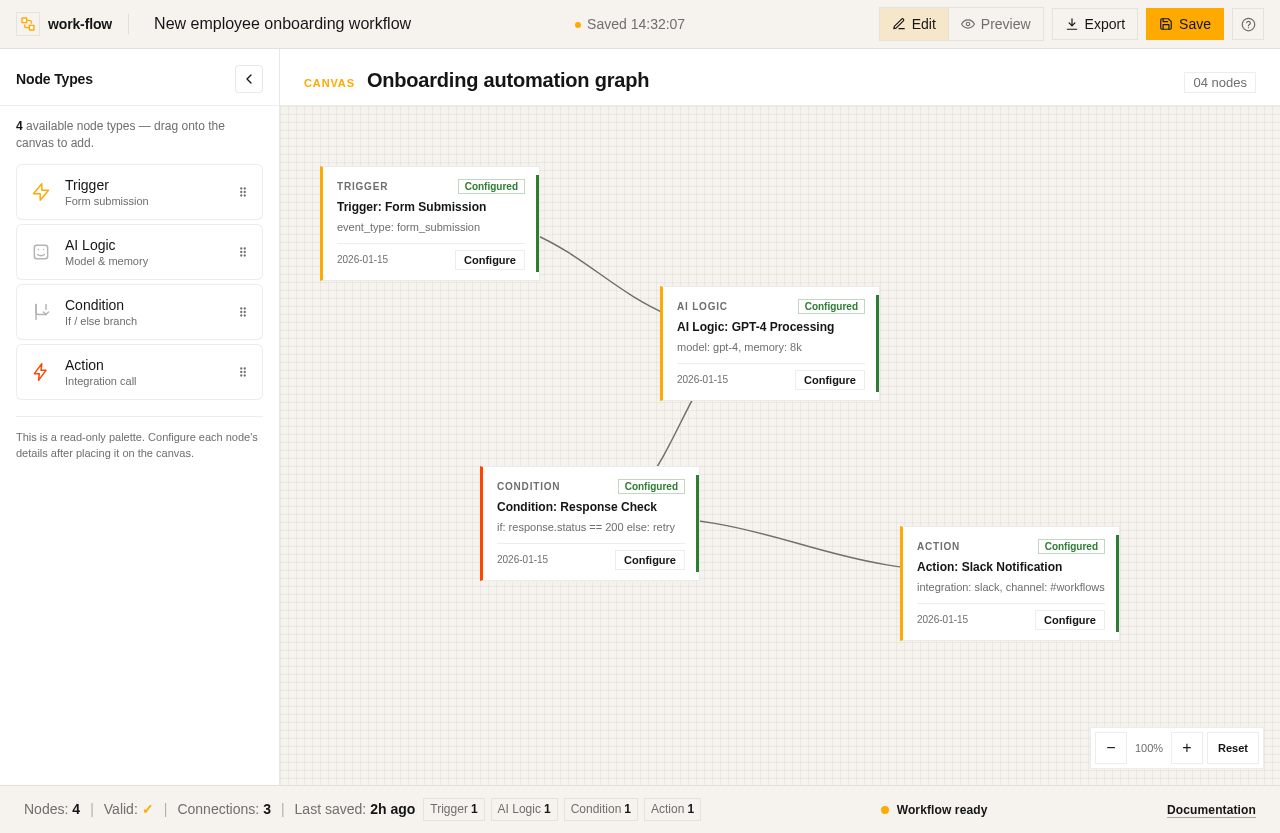This screenshot has height=833, width=1280.
Task: Select the AI Logic: GPT-4 Processing node title
Action: [756, 327]
